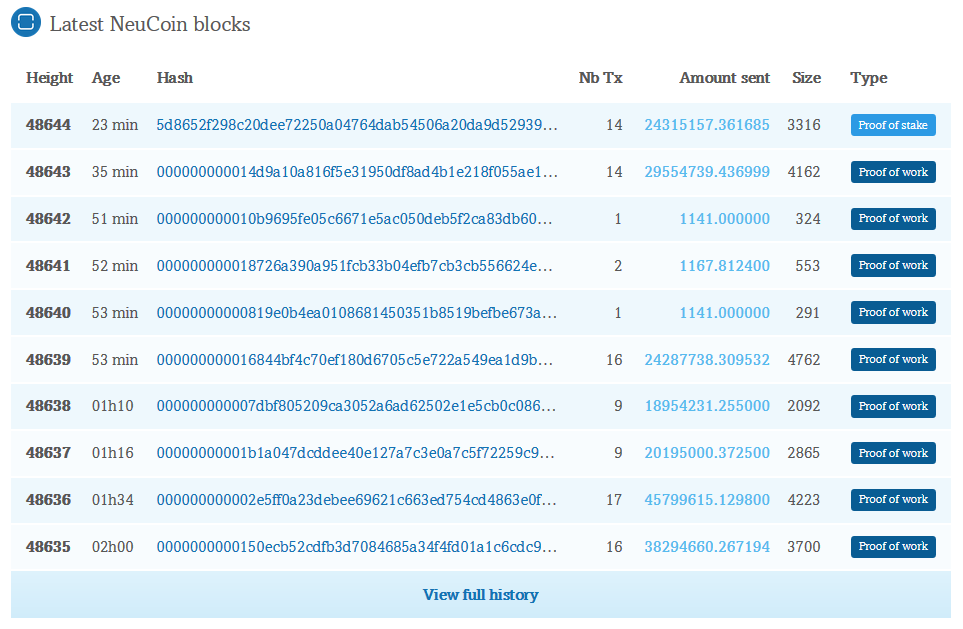Click the NeuCoin blocks logo icon

pos(26,22)
